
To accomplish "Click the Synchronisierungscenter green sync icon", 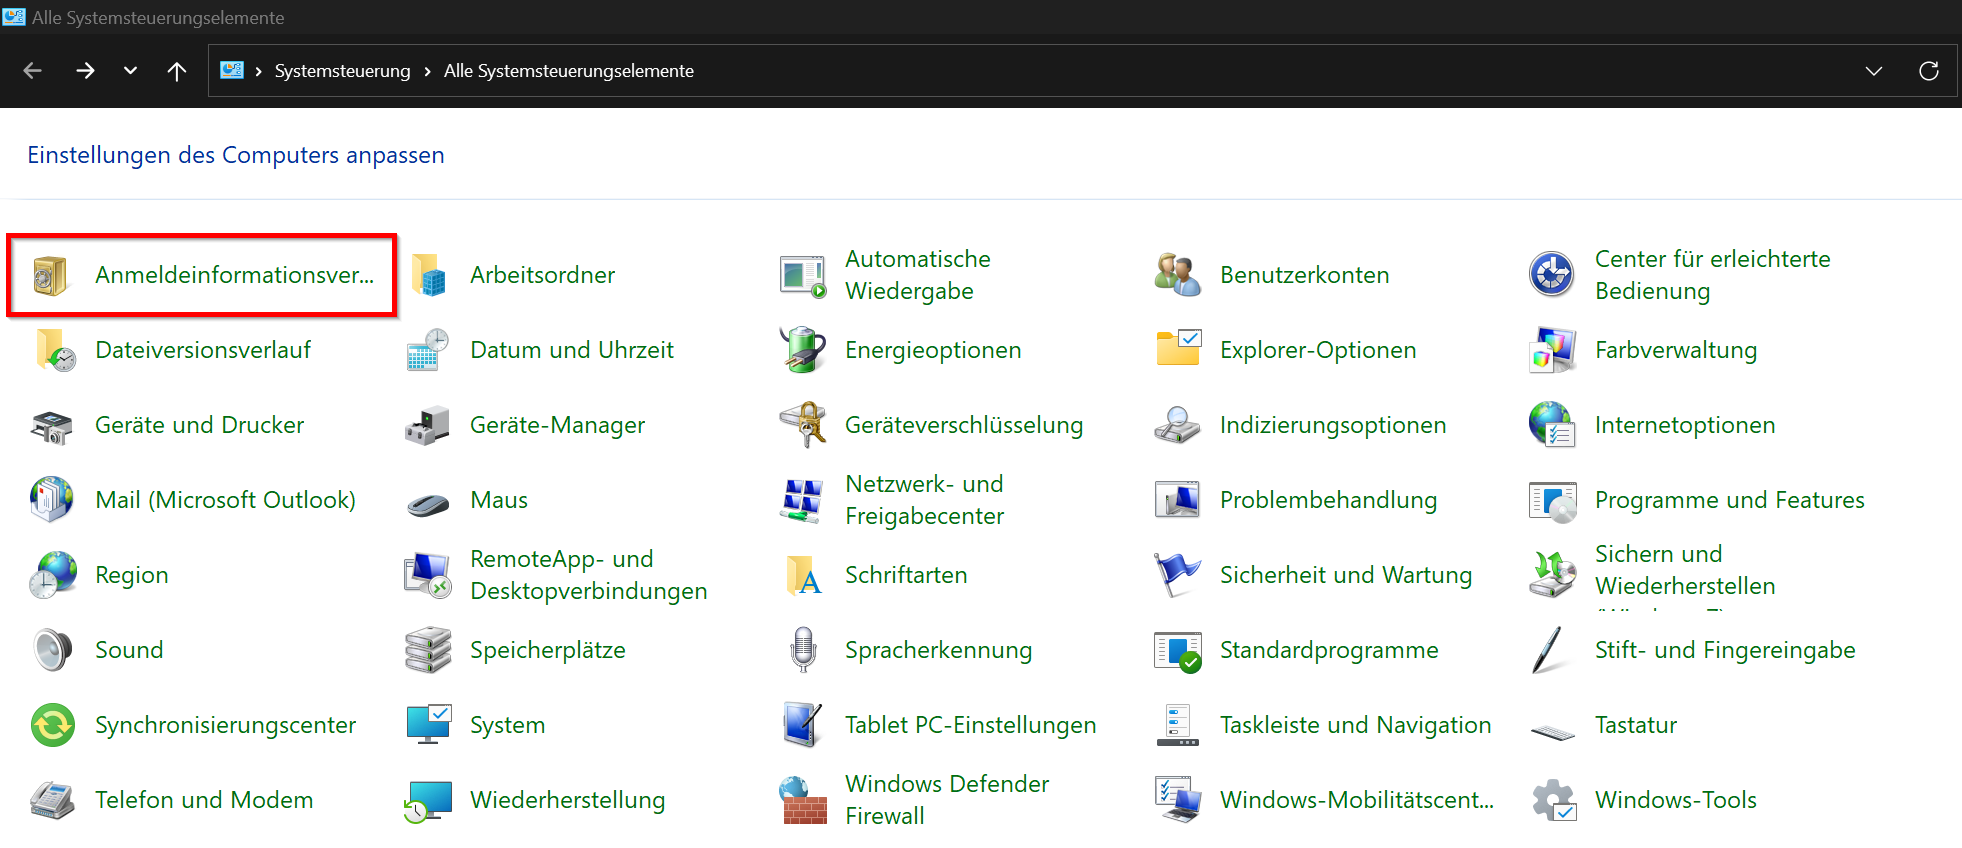I will 52,725.
